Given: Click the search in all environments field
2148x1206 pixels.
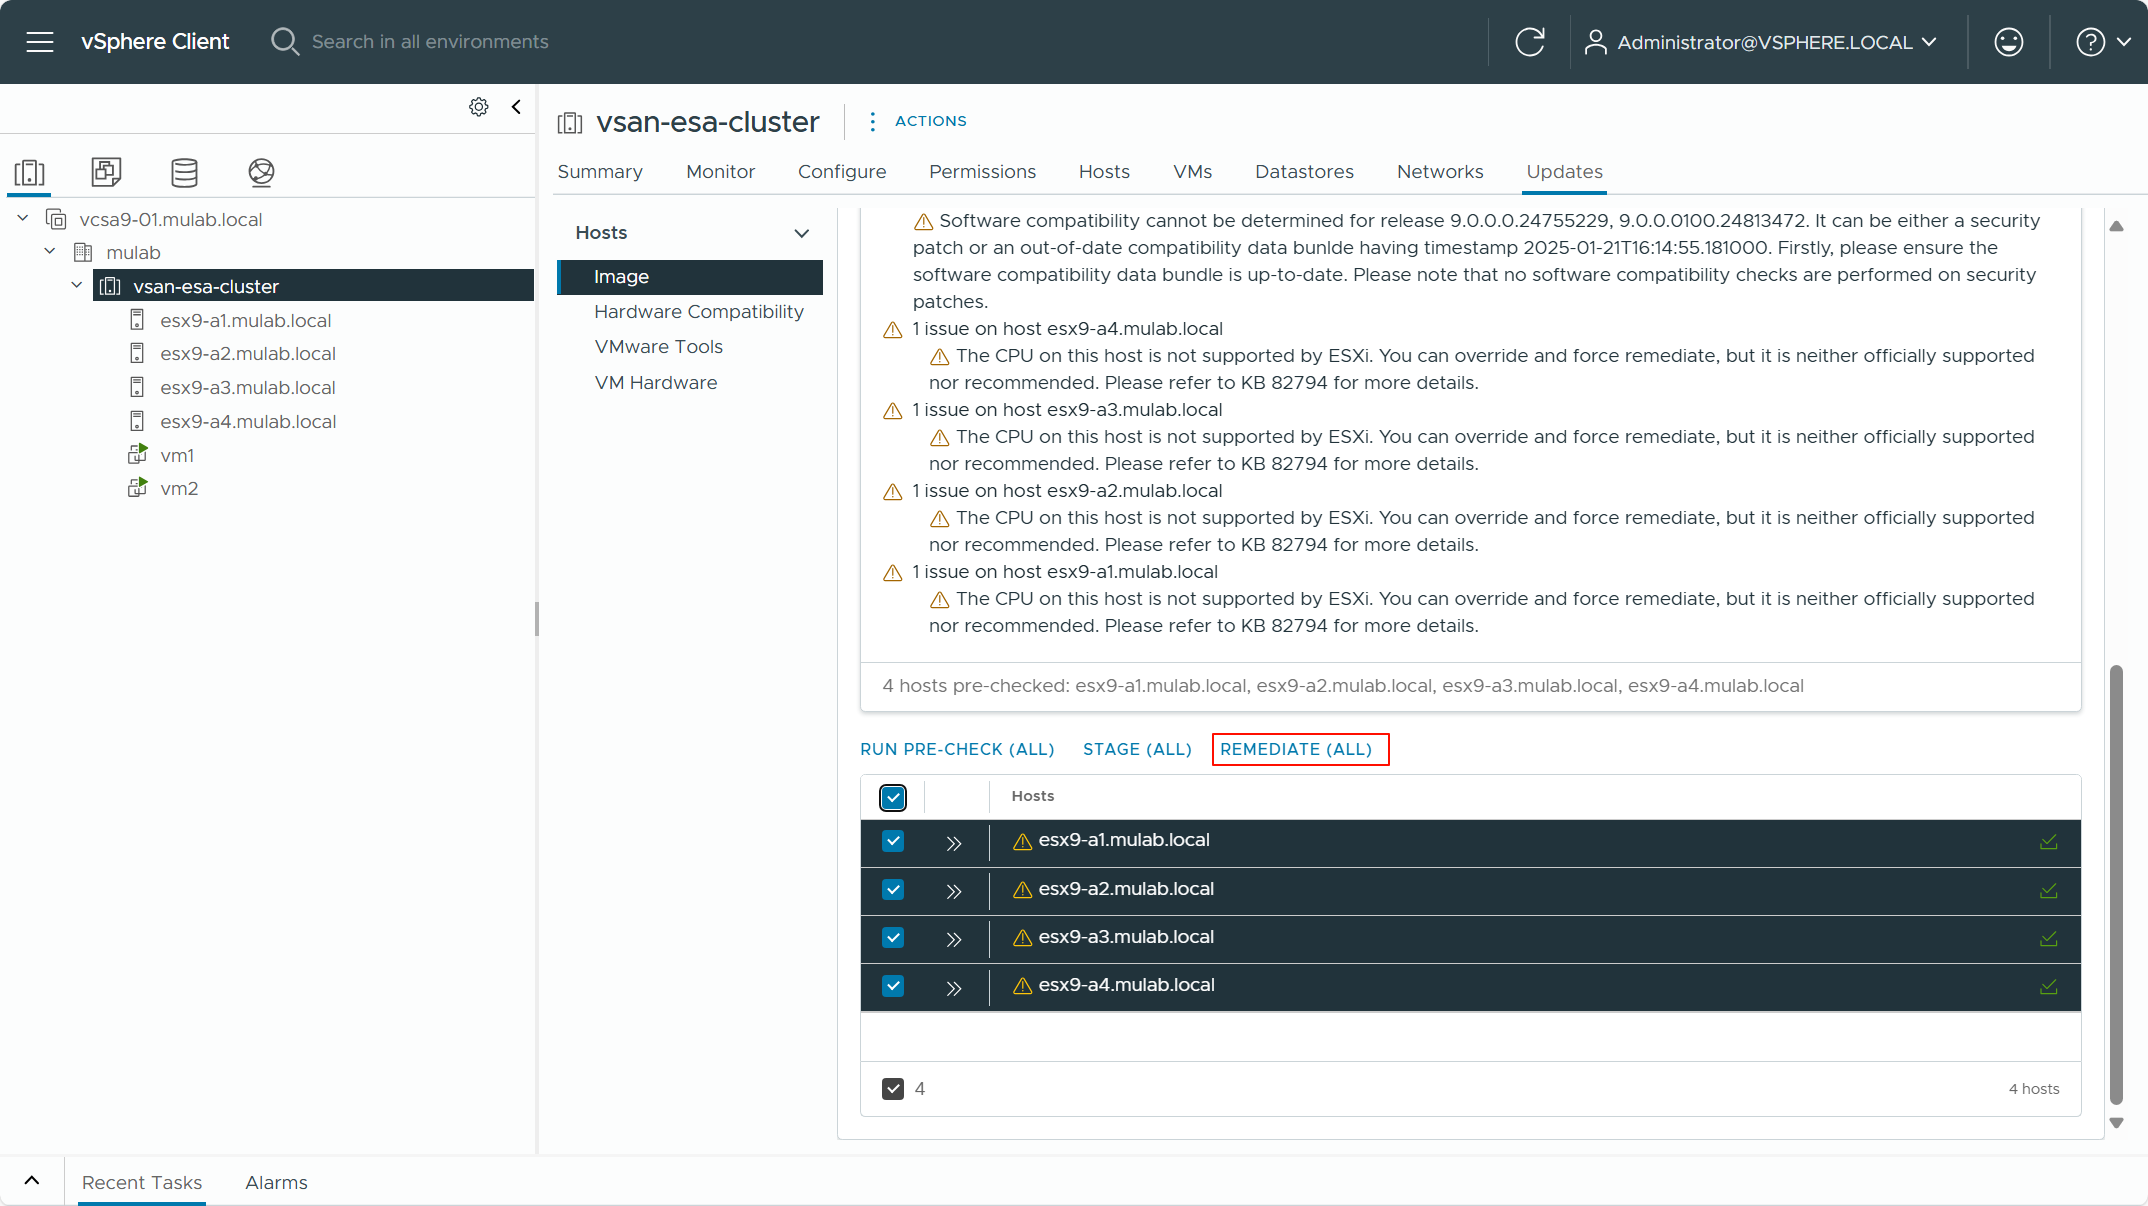Looking at the screenshot, I should pos(430,42).
